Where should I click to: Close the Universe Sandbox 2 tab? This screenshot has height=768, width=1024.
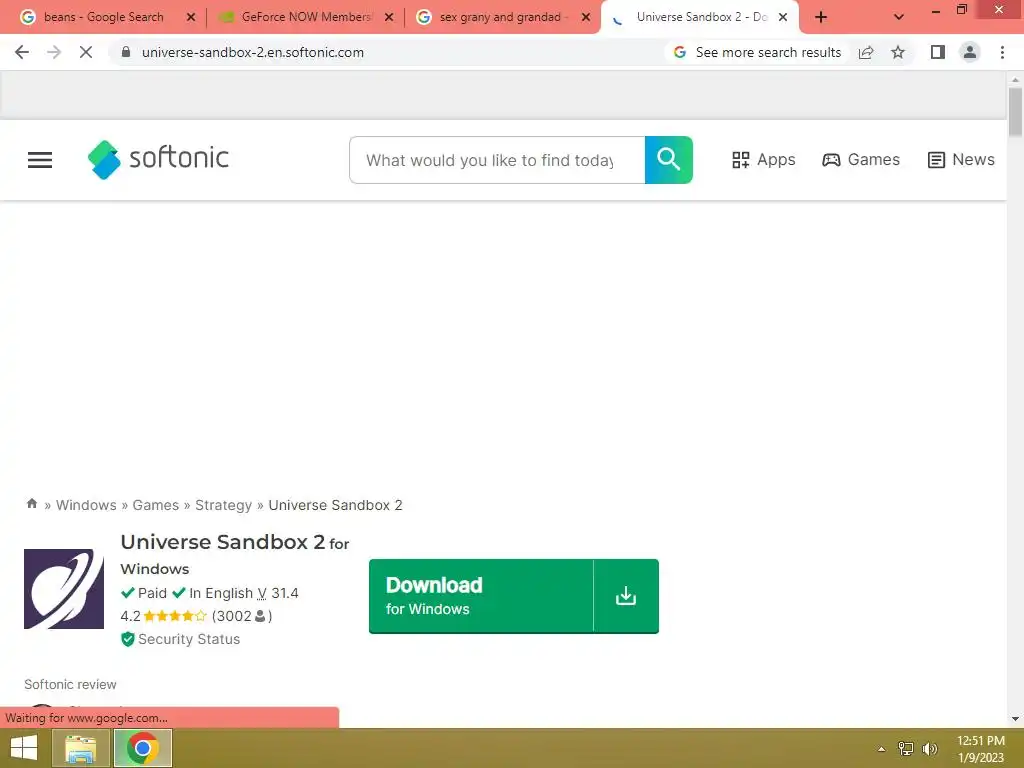pyautogui.click(x=782, y=17)
